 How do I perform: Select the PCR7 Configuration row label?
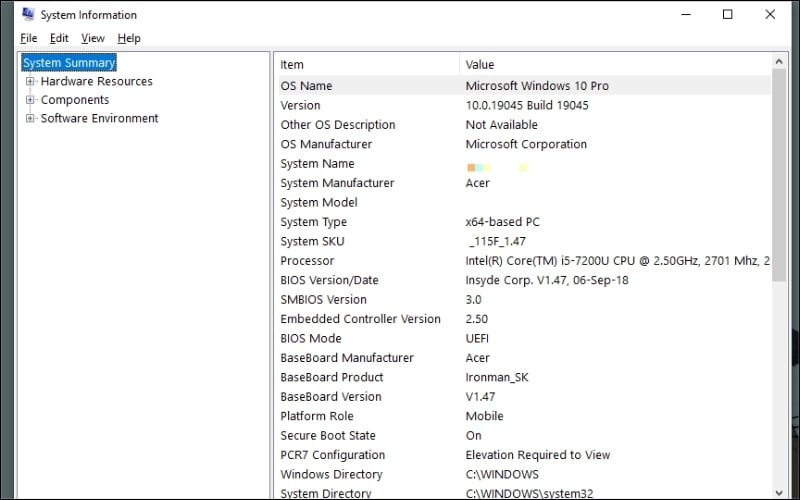tap(333, 455)
